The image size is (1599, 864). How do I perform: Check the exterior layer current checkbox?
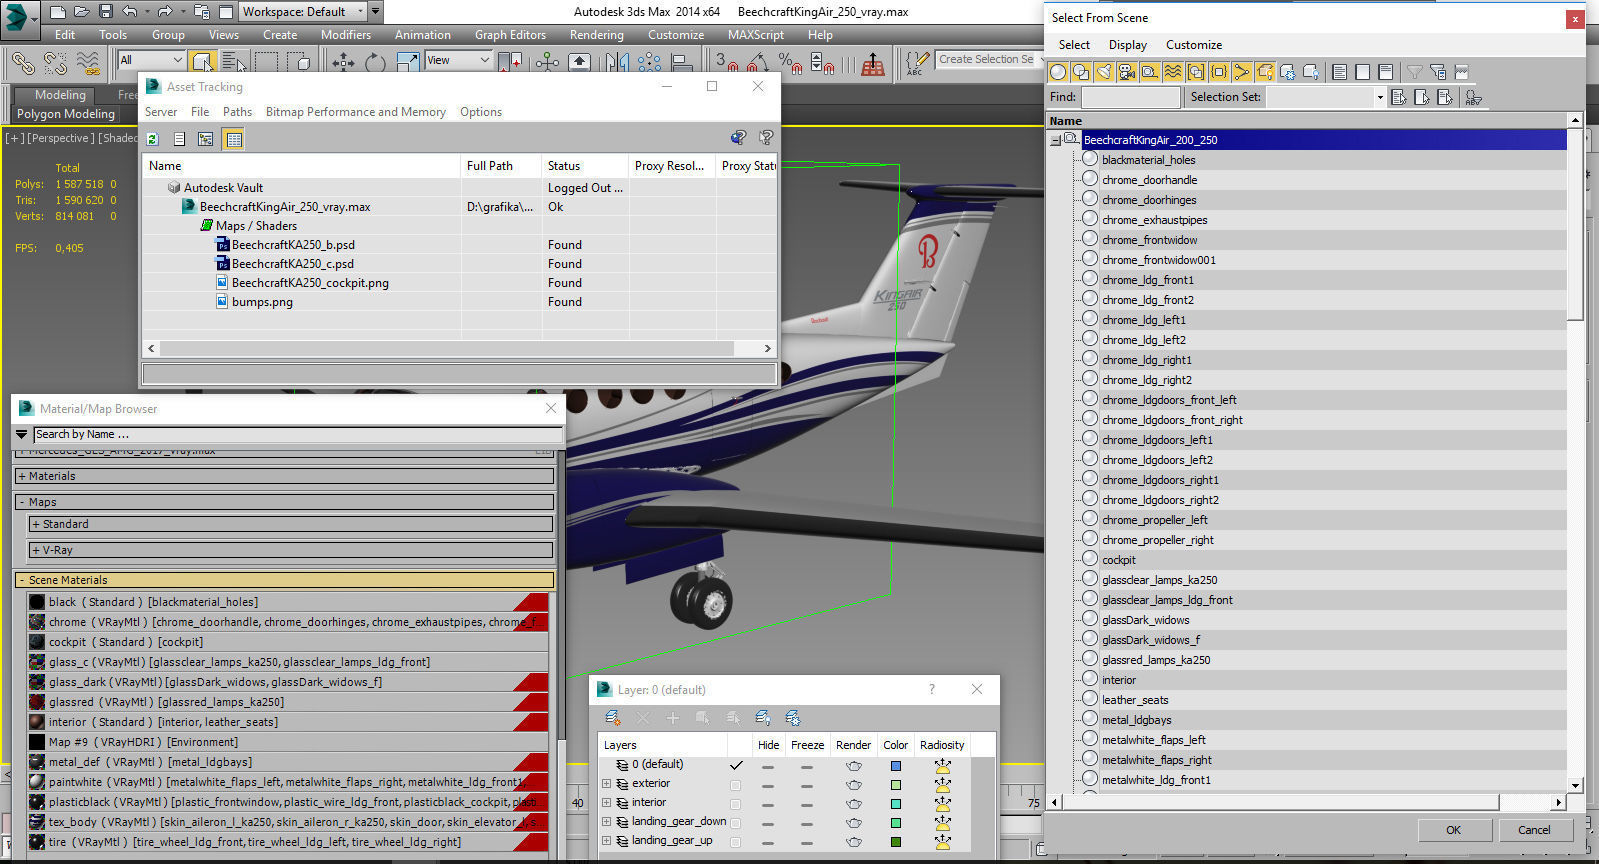click(736, 785)
